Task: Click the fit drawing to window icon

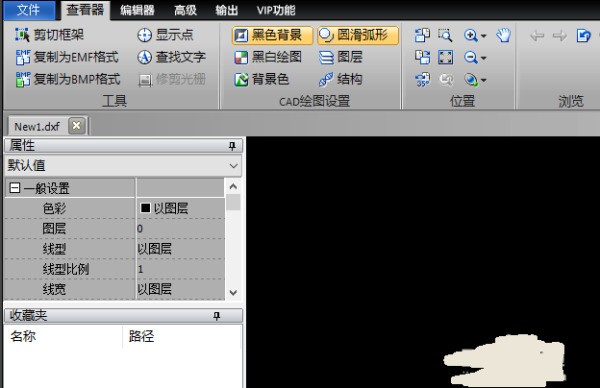Action: click(445, 57)
